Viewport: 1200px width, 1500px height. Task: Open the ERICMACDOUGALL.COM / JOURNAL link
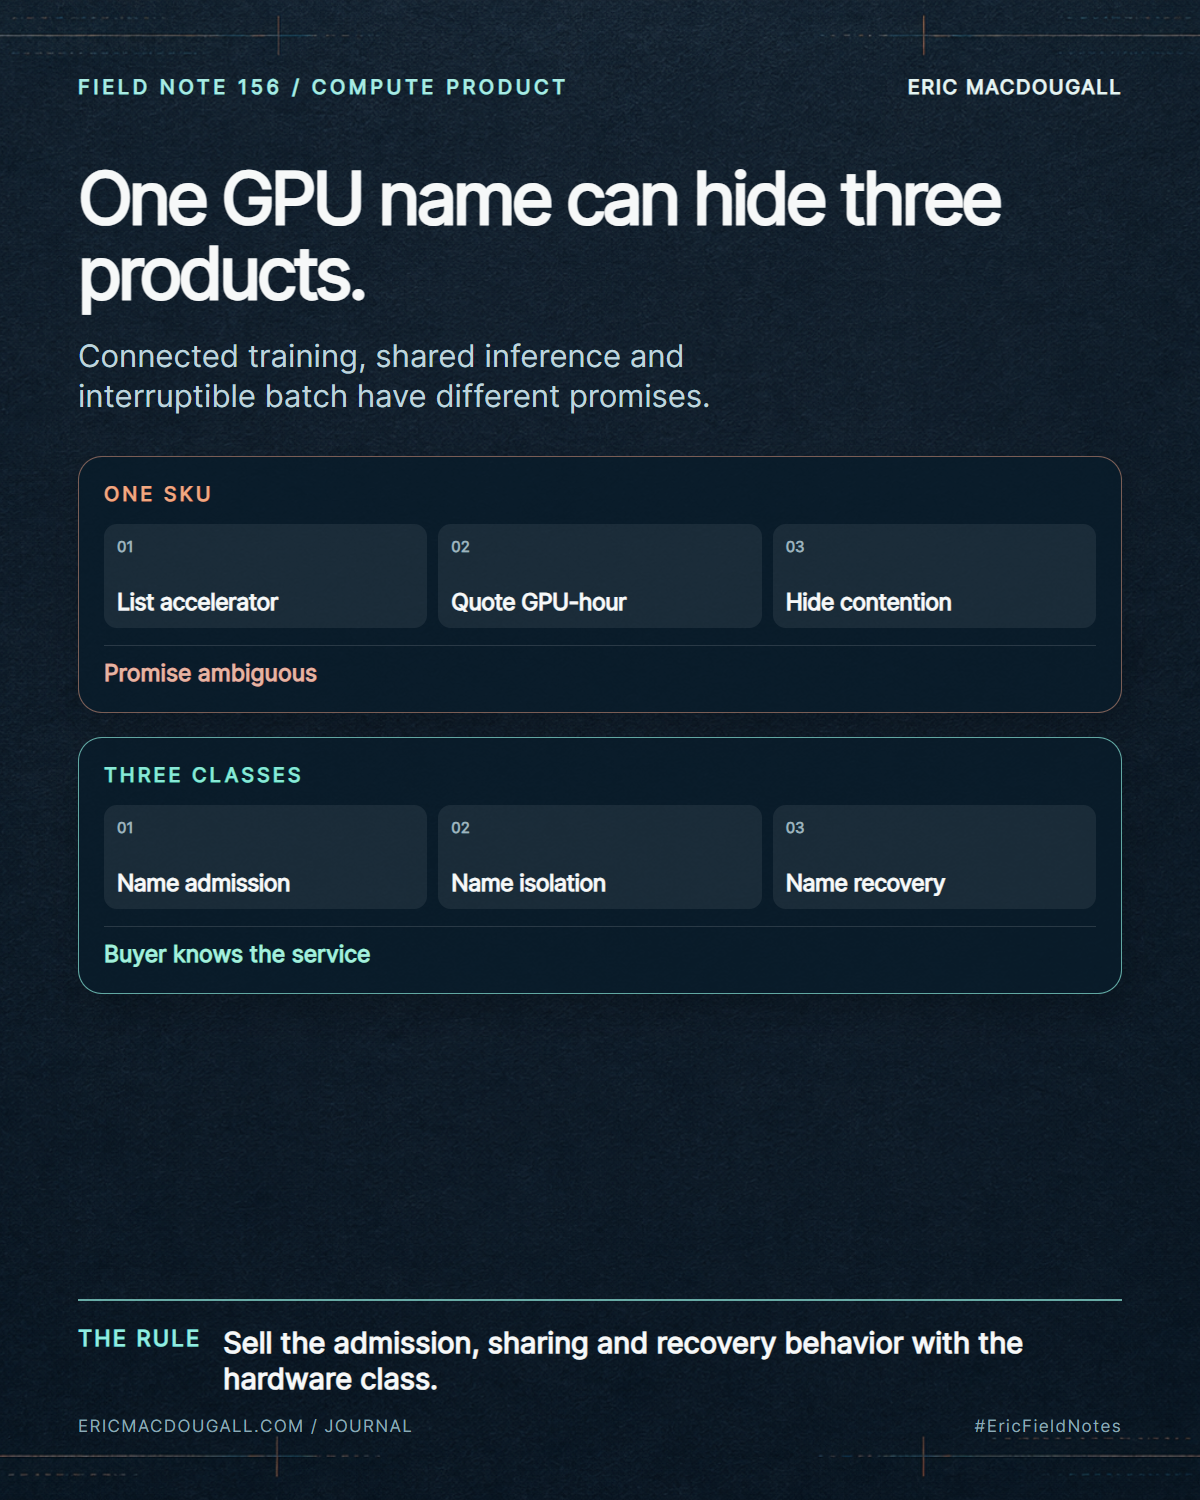pyautogui.click(x=245, y=1426)
